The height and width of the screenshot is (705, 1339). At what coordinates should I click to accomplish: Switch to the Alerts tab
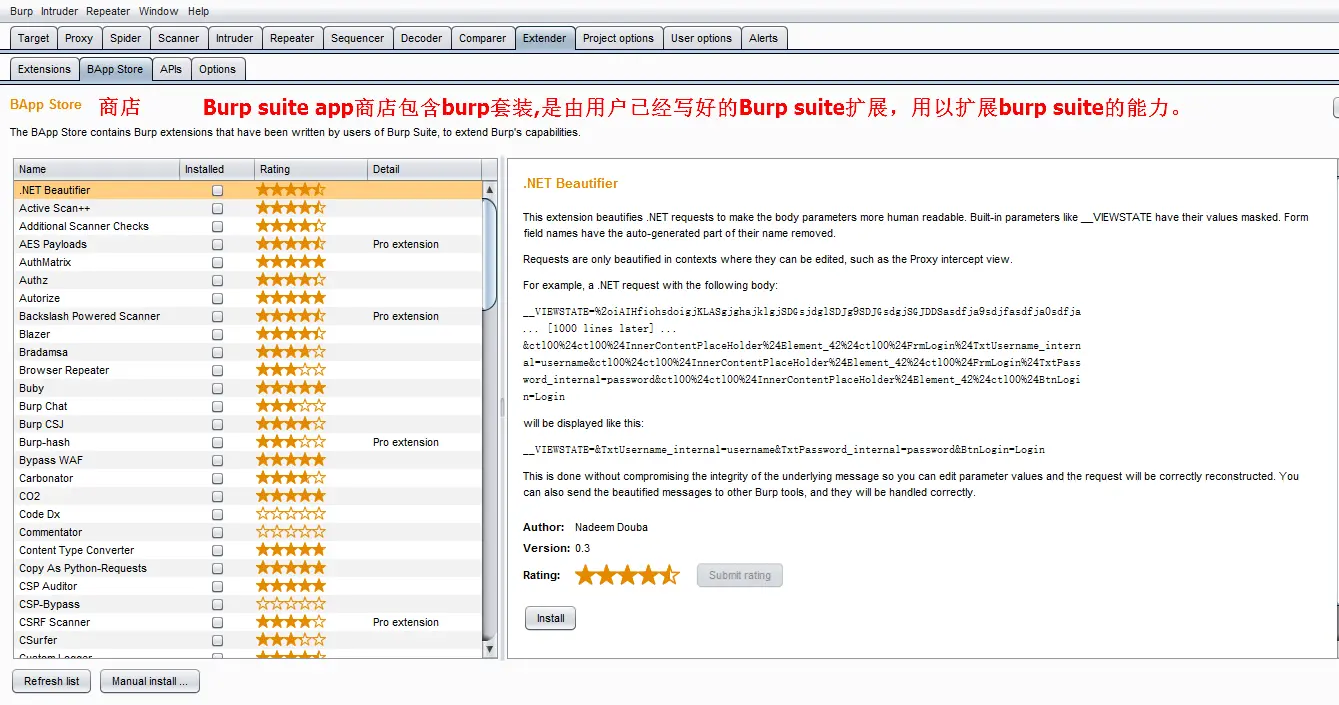tap(763, 38)
